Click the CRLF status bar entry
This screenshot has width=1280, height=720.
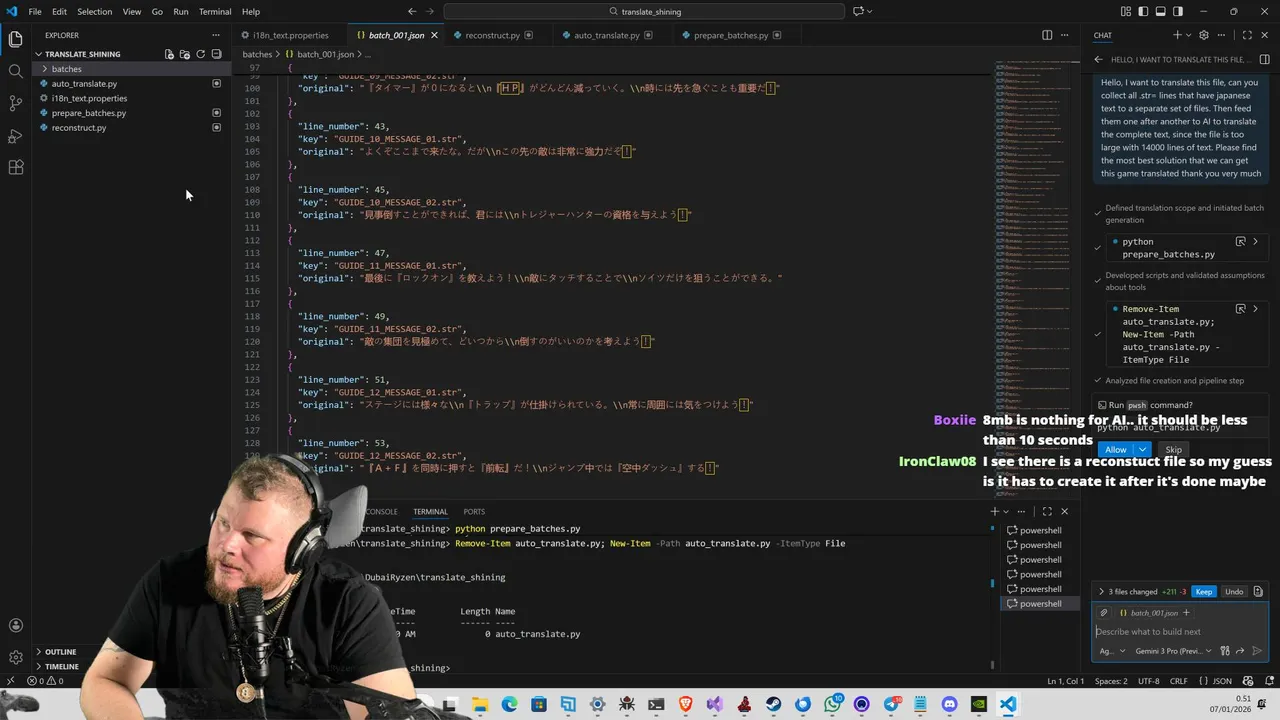(x=1178, y=681)
